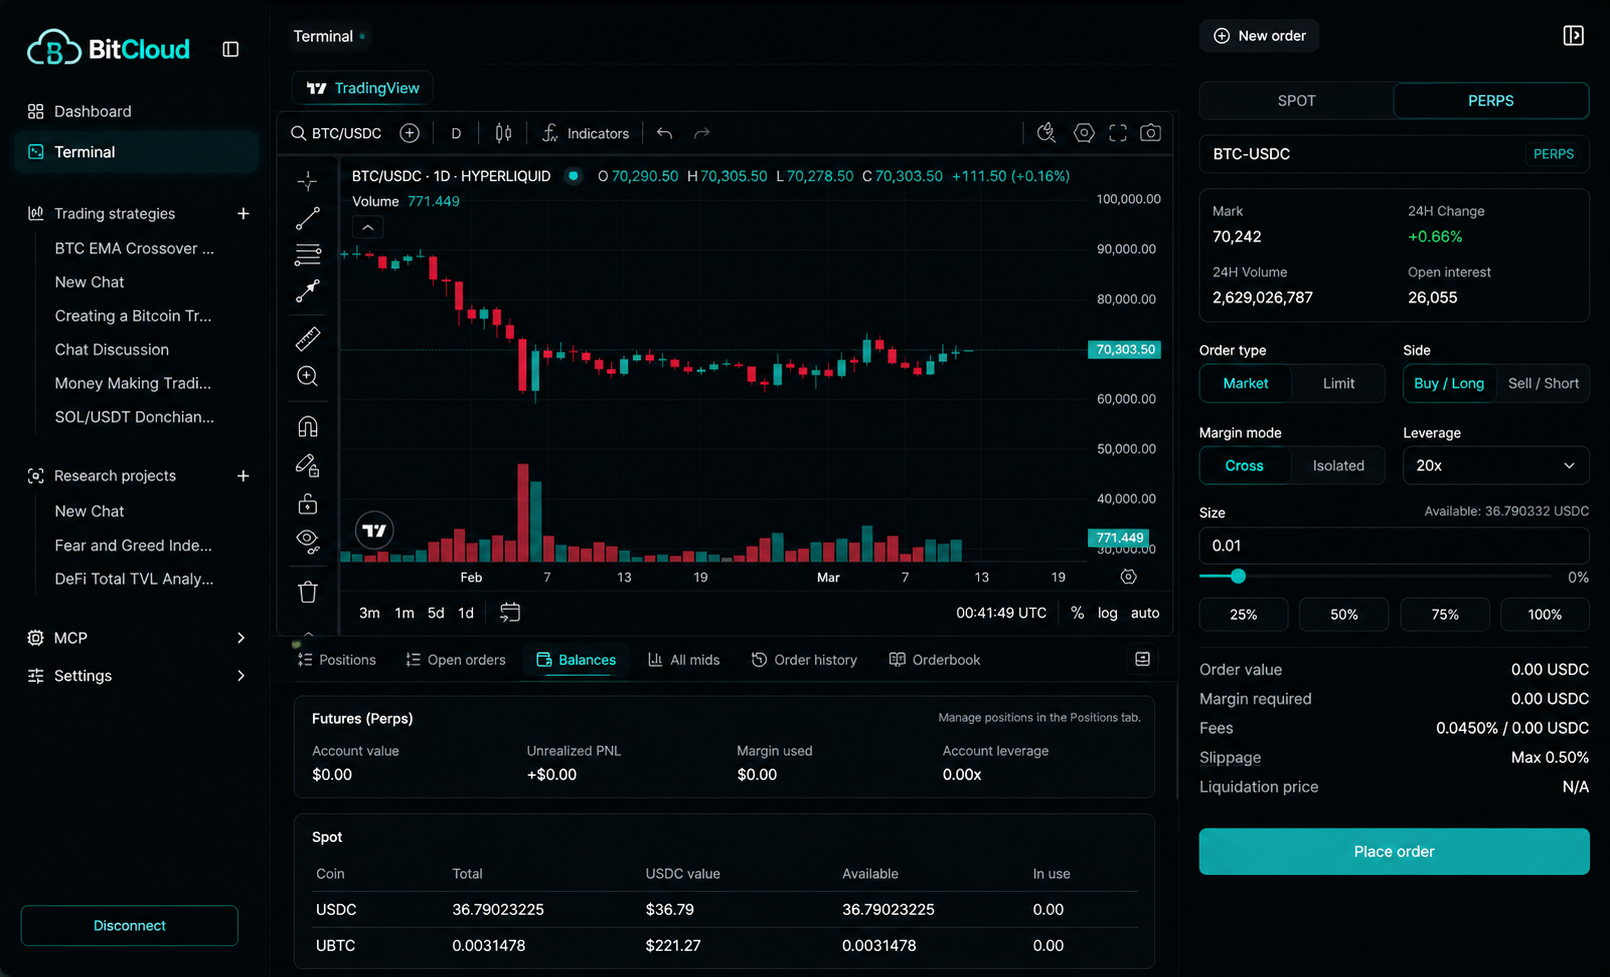Toggle lock all drawings padlock

pos(308,503)
